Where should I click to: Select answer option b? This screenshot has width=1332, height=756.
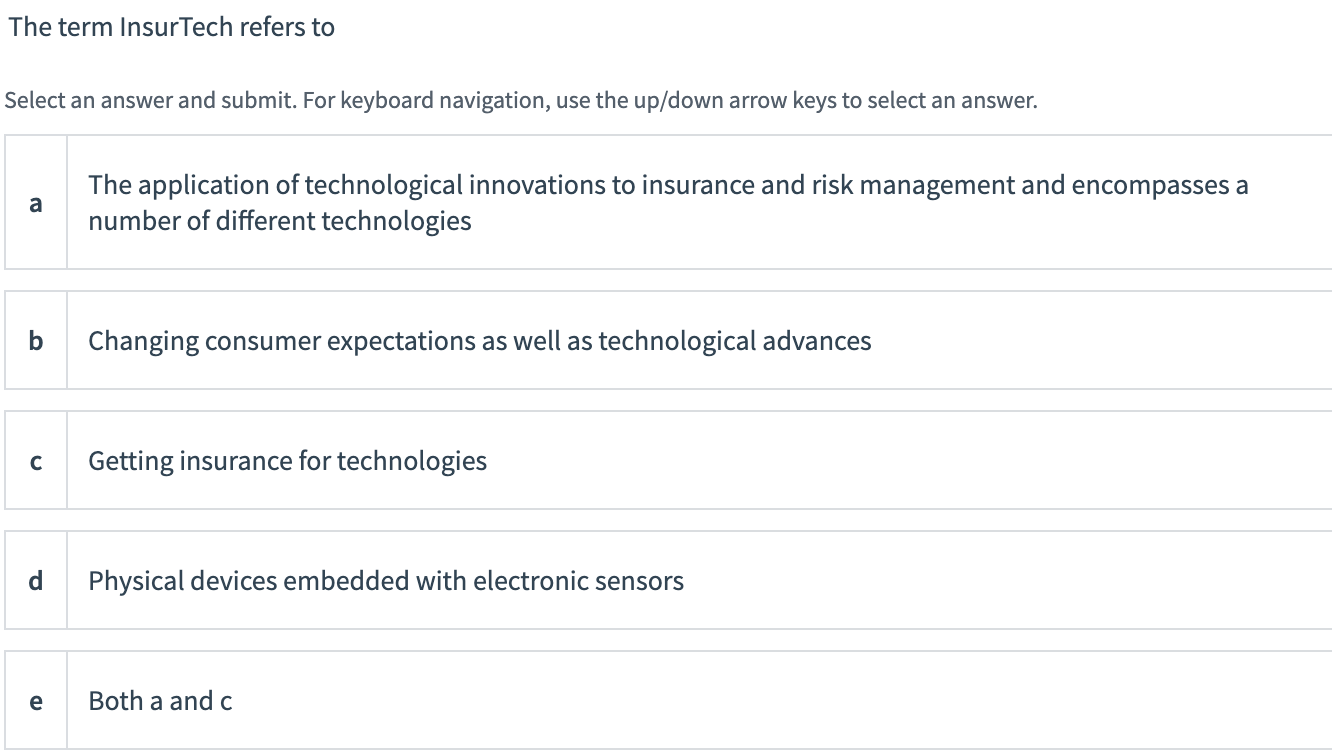[x=660, y=341]
